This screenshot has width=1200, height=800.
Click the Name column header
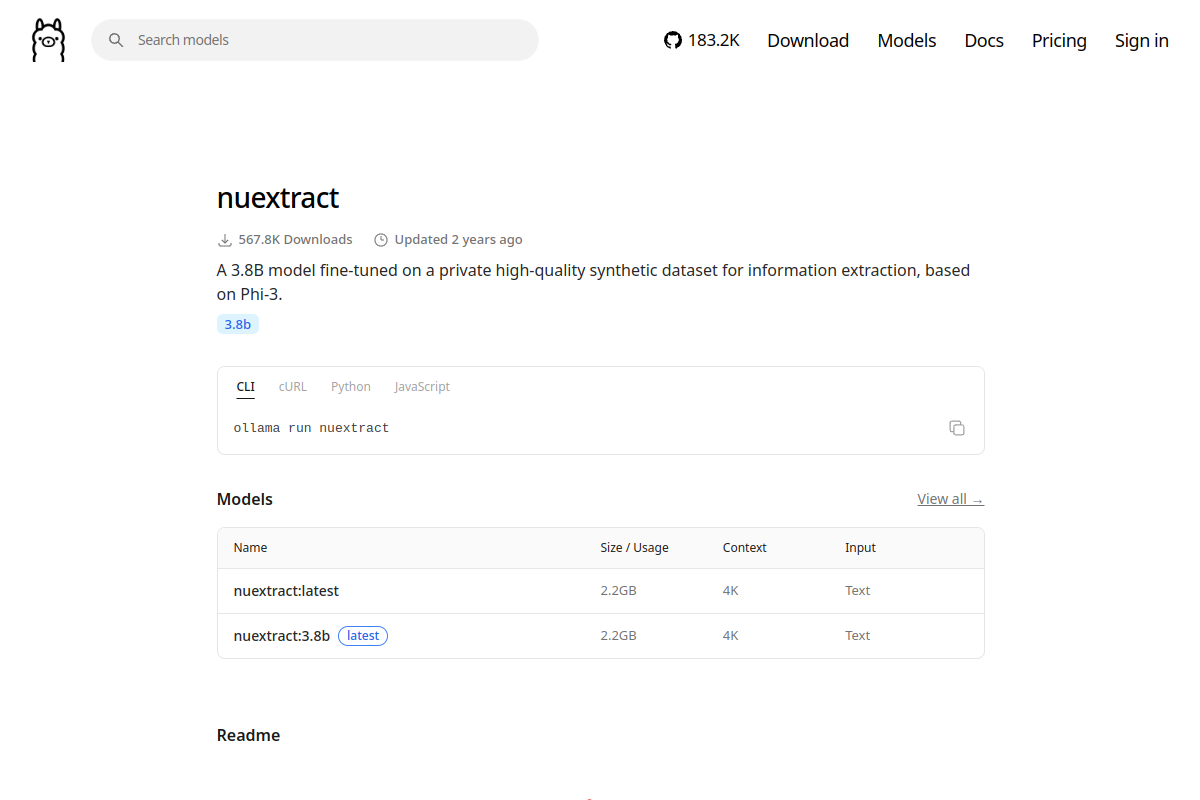[250, 548]
